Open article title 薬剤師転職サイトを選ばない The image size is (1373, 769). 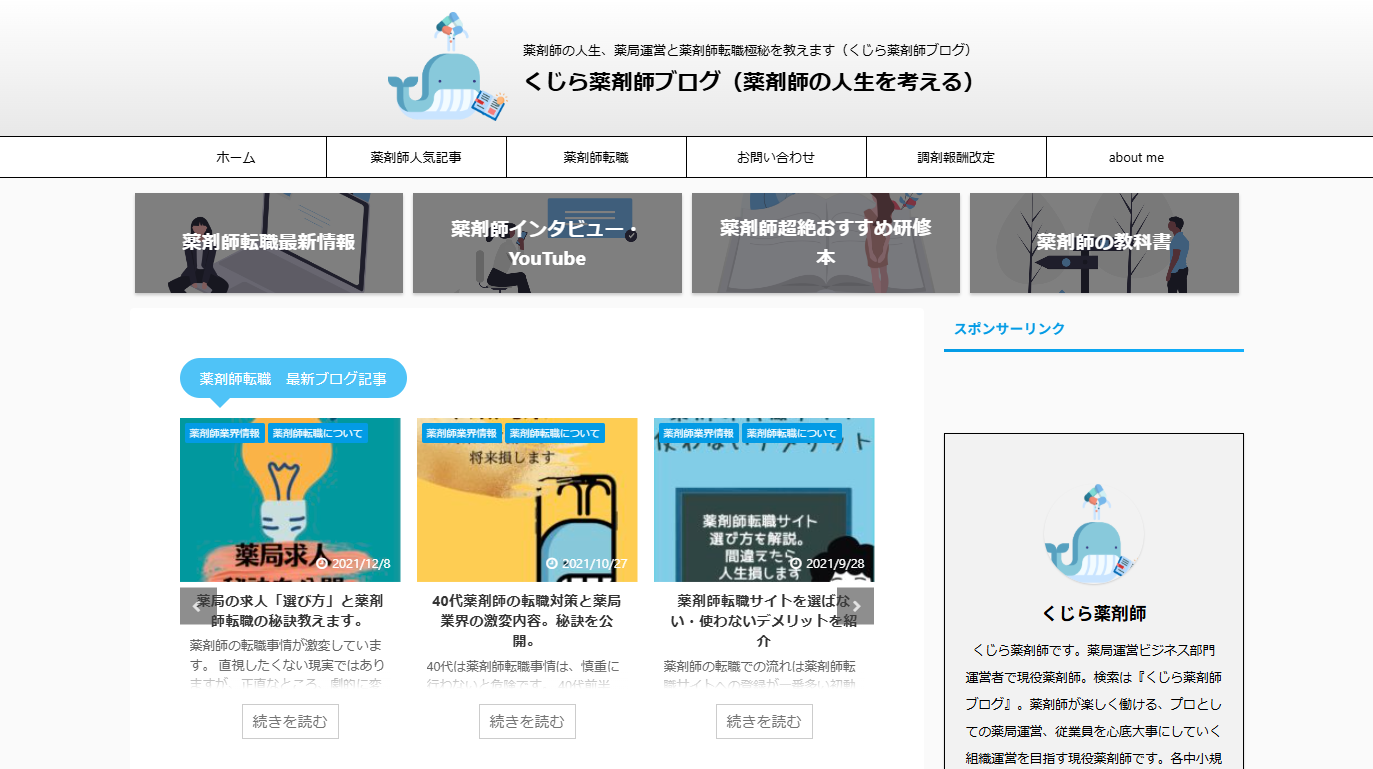coord(764,621)
